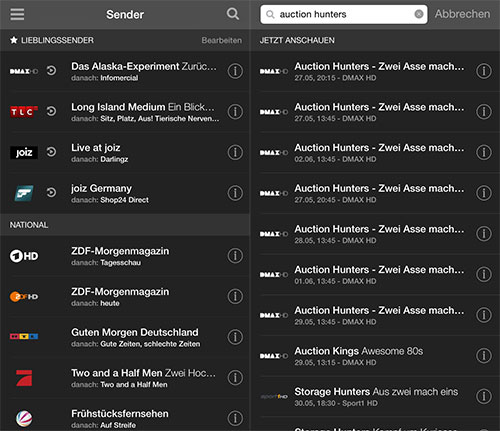Open joiz Germany program title
This screenshot has height=431, width=500.
pos(101,189)
